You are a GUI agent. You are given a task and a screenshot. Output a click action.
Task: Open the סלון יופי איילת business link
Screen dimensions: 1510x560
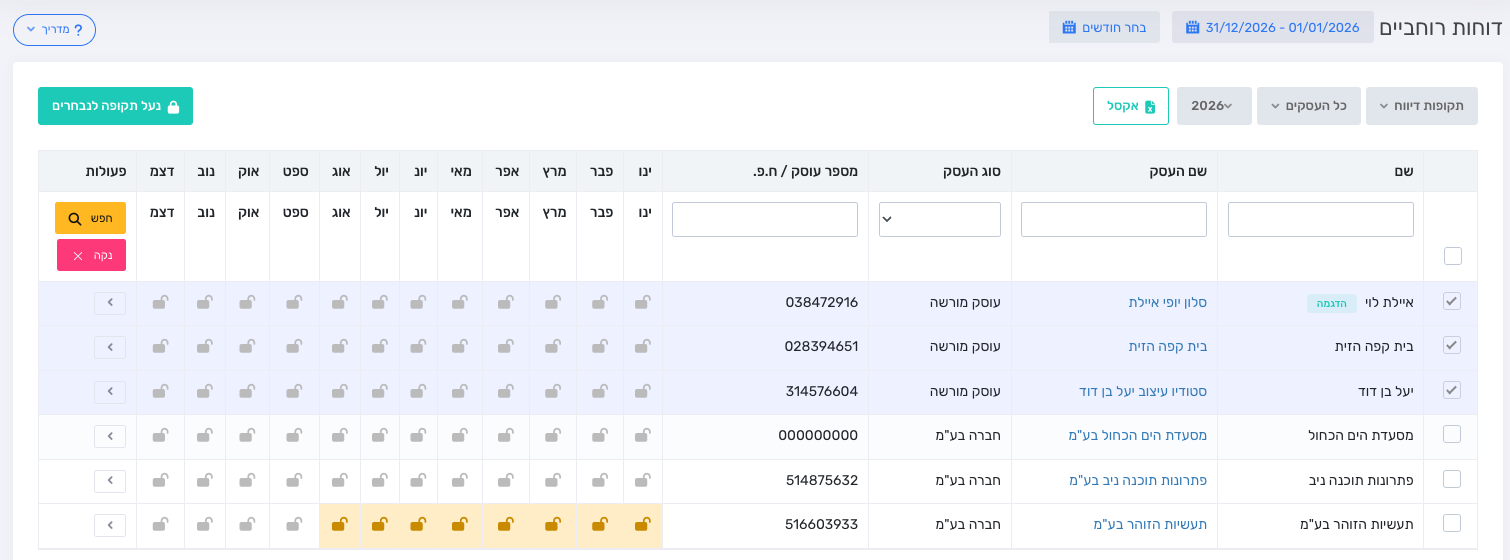click(1168, 302)
